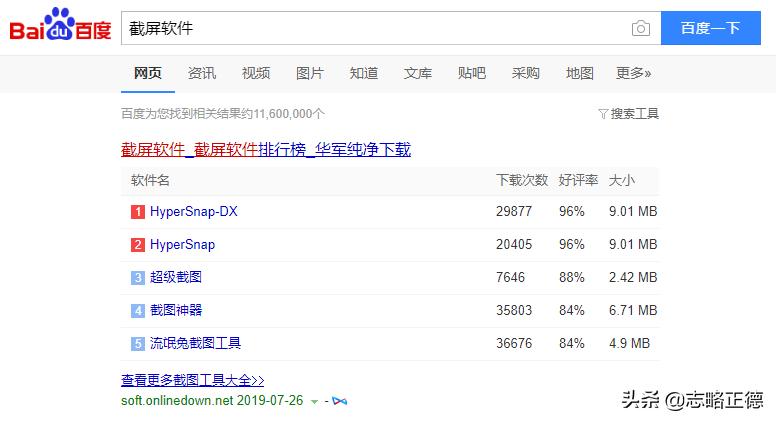Select the 网页 tab

tap(147, 73)
